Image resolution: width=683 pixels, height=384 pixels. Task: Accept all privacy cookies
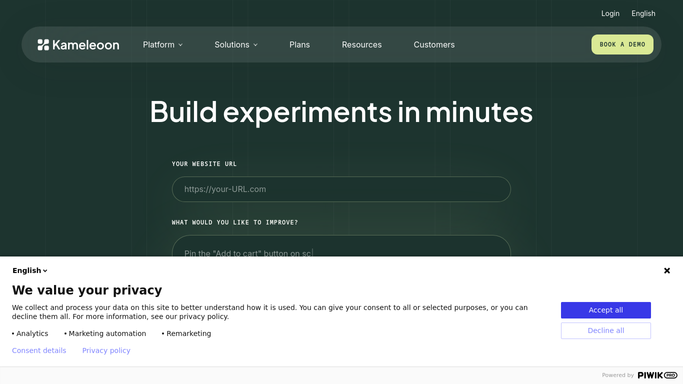click(605, 310)
